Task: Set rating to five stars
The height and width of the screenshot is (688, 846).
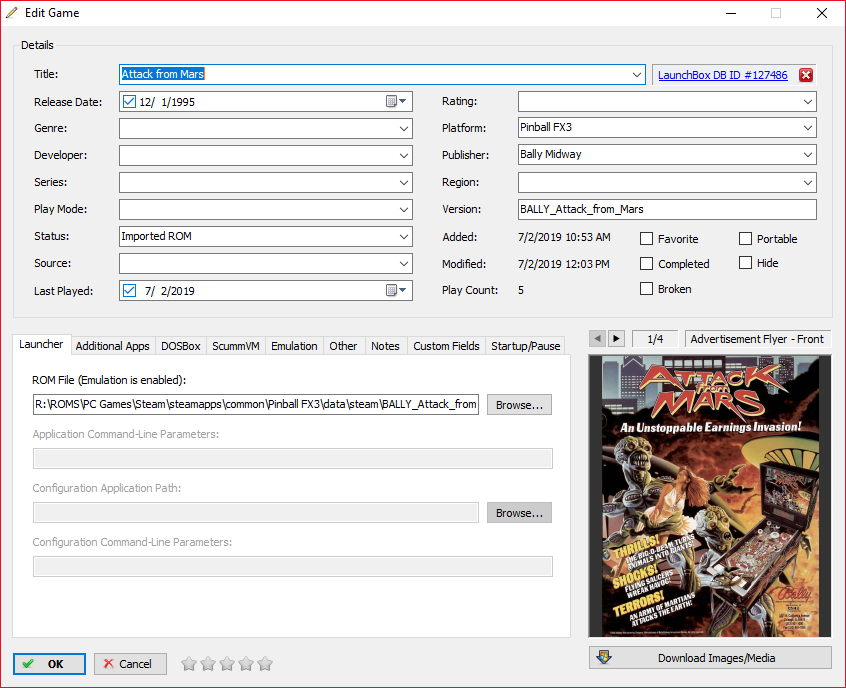Action: point(265,663)
